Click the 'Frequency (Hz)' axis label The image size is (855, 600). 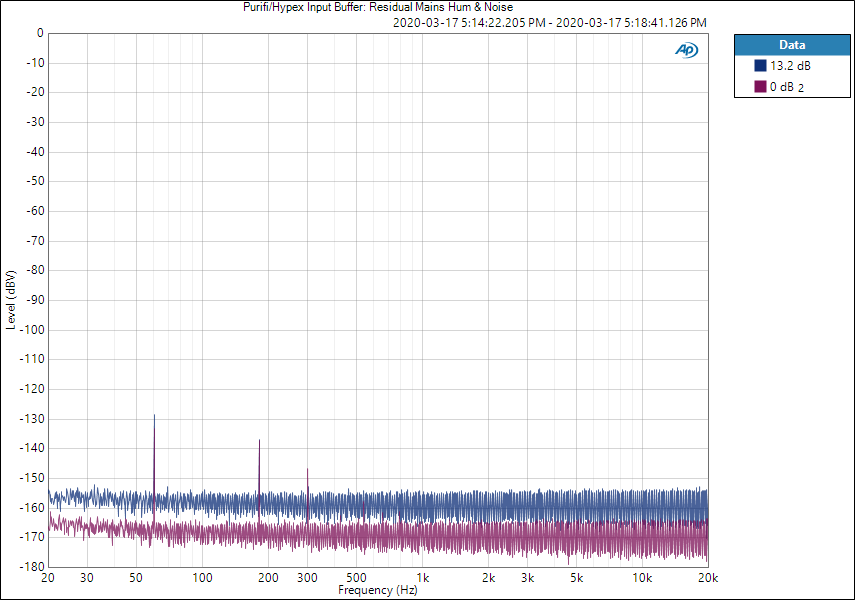377,590
